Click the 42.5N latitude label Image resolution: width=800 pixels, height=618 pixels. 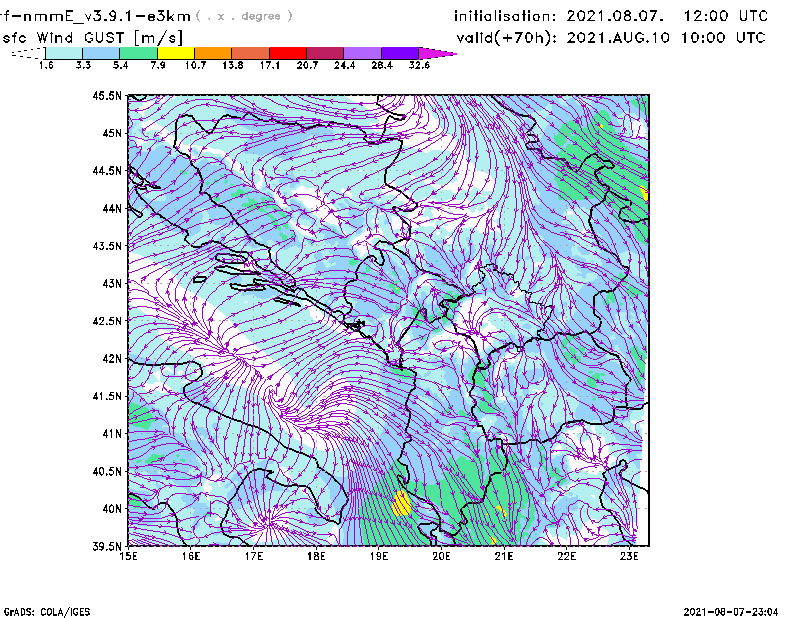(x=107, y=321)
